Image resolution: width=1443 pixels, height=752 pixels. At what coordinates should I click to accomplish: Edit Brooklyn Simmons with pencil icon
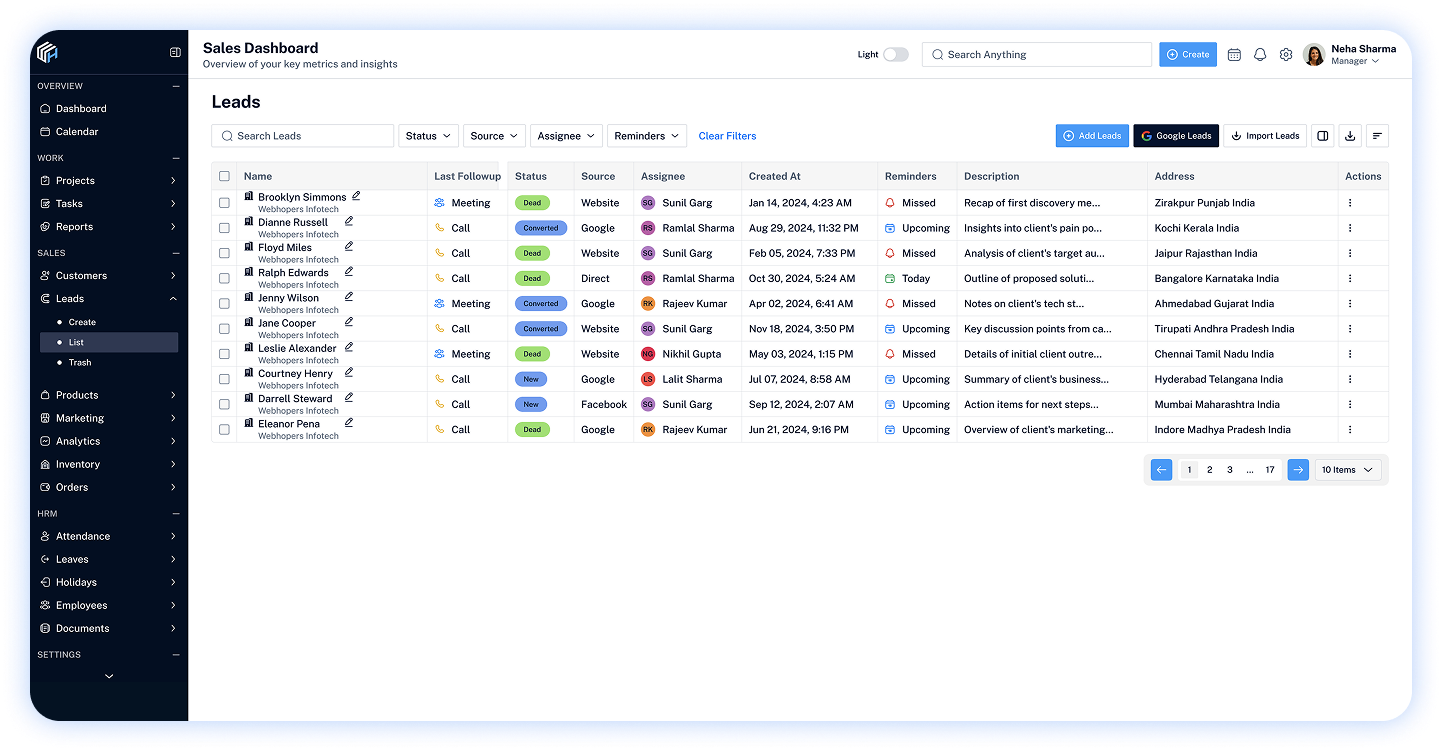[x=356, y=196]
